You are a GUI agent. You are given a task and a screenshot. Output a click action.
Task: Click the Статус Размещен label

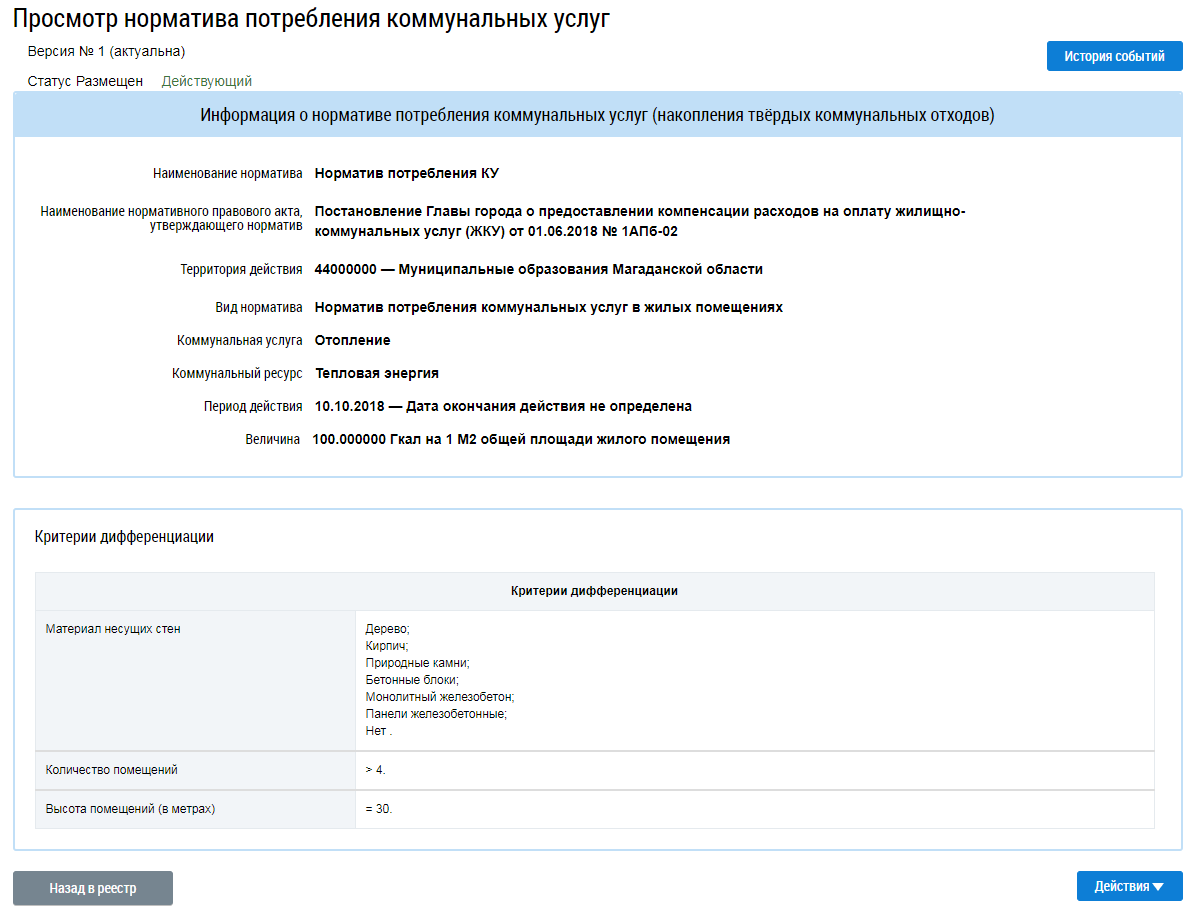85,81
